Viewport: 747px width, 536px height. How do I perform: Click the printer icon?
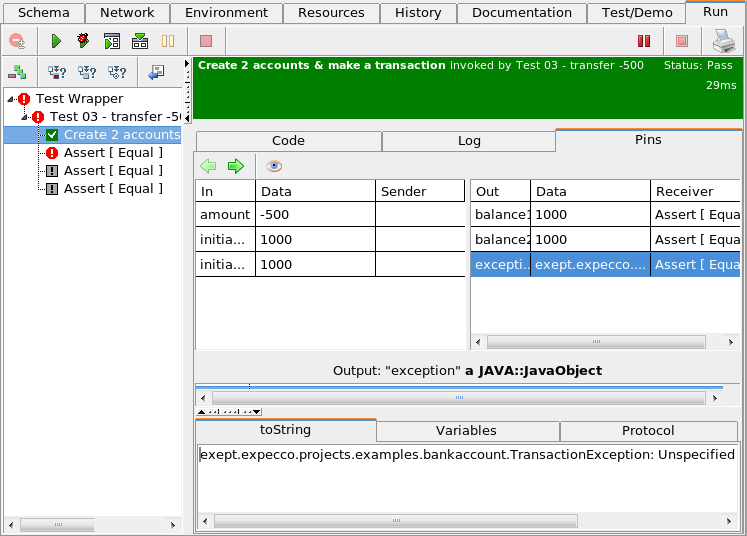tap(724, 41)
